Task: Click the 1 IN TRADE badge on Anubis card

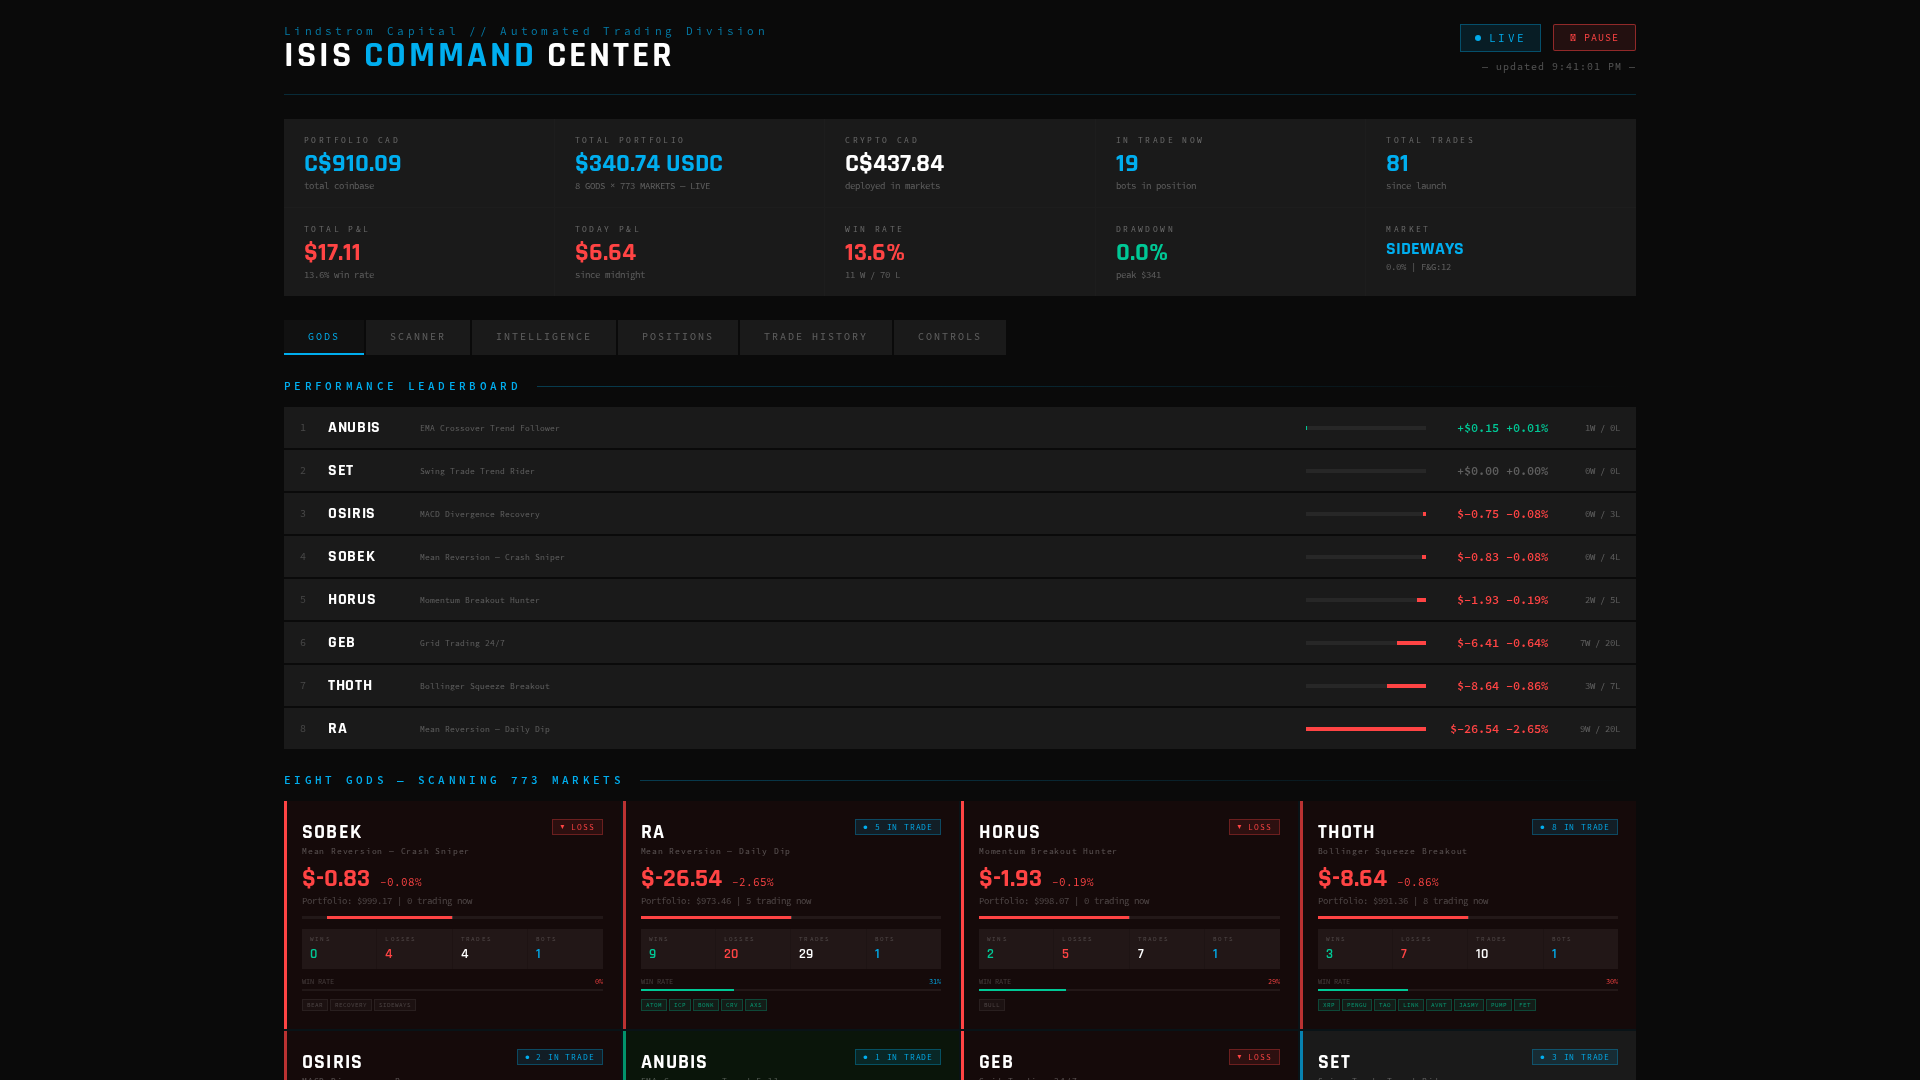Action: coord(898,1057)
